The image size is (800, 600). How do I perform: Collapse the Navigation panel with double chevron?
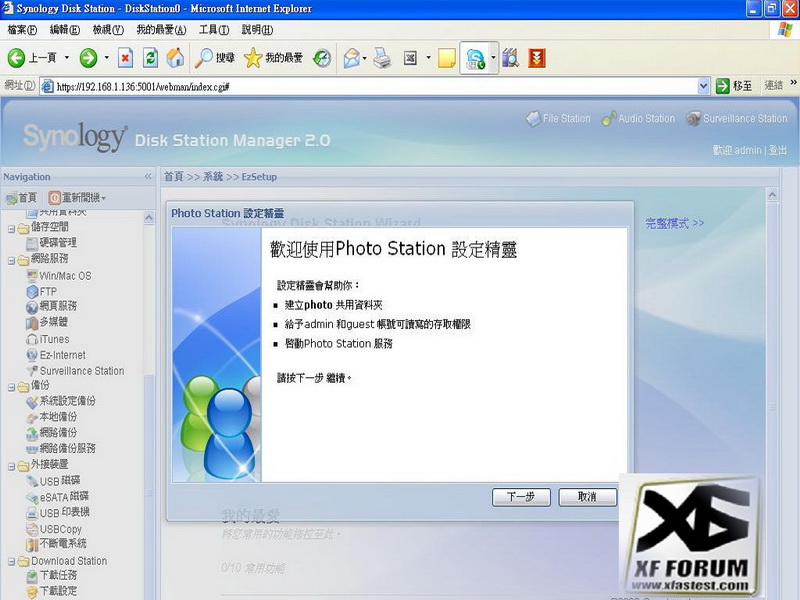click(148, 177)
